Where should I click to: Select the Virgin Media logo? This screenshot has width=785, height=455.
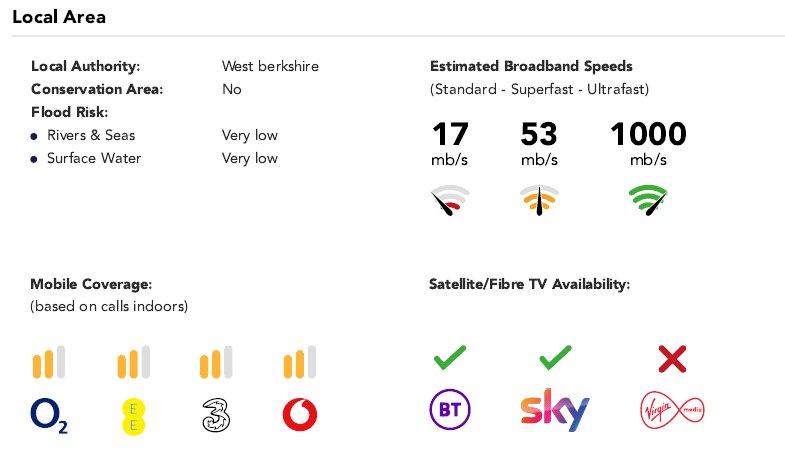point(672,410)
